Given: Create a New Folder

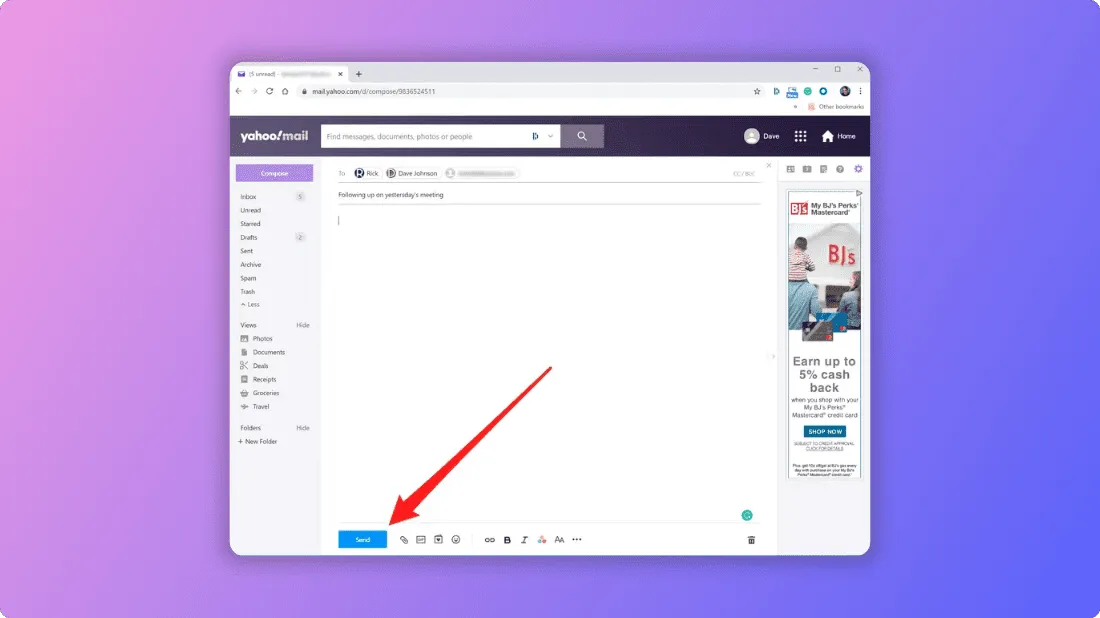Looking at the screenshot, I should point(257,441).
